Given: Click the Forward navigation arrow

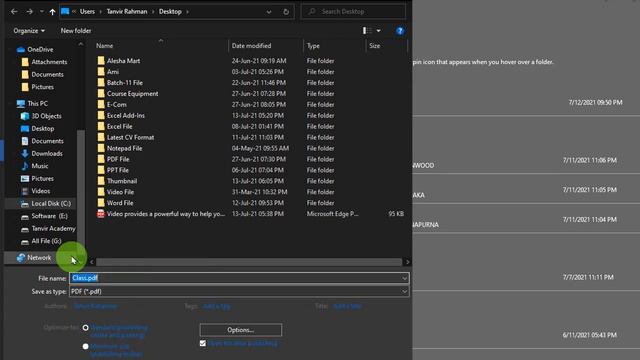Looking at the screenshot, I should coord(29,12).
